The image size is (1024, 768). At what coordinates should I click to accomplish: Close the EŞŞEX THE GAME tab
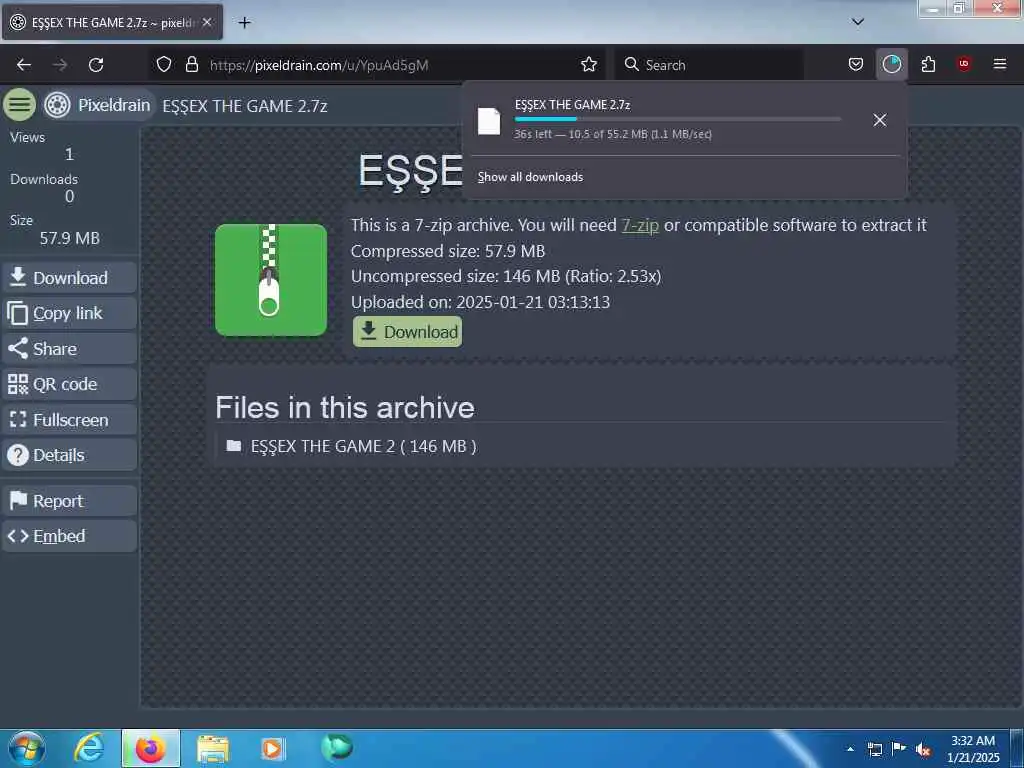[207, 22]
